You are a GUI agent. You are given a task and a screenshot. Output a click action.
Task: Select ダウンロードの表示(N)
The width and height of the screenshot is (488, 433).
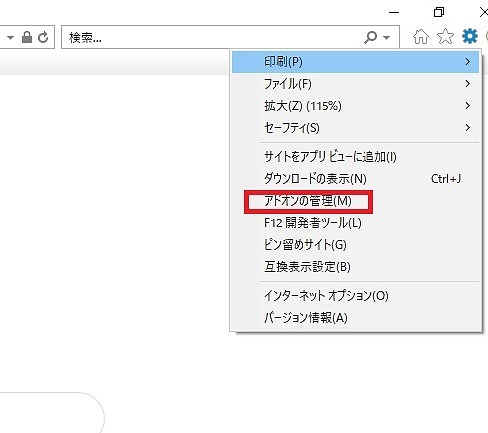tap(355, 179)
